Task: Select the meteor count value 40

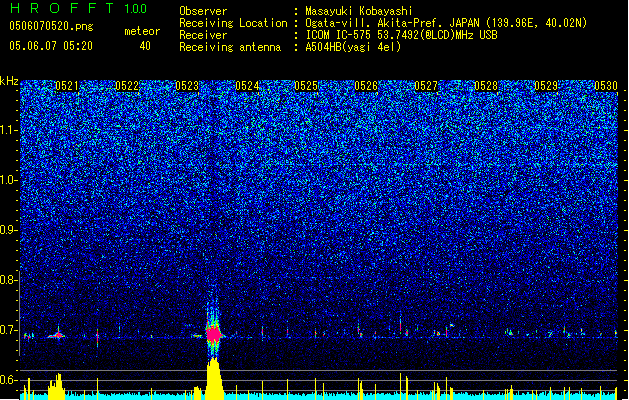Action: point(145,46)
